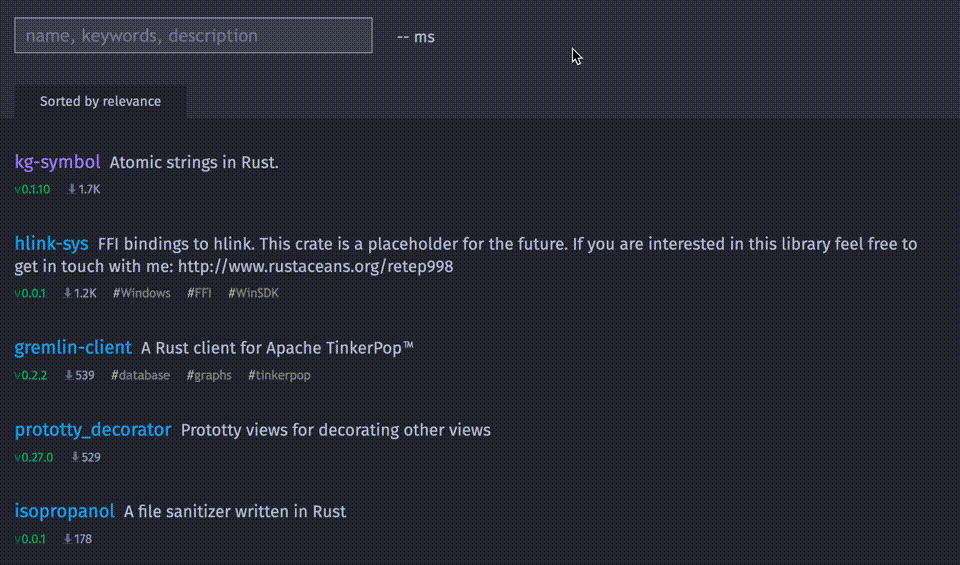Click the crate search input field
Screen dimensions: 960x565
tap(193, 35)
